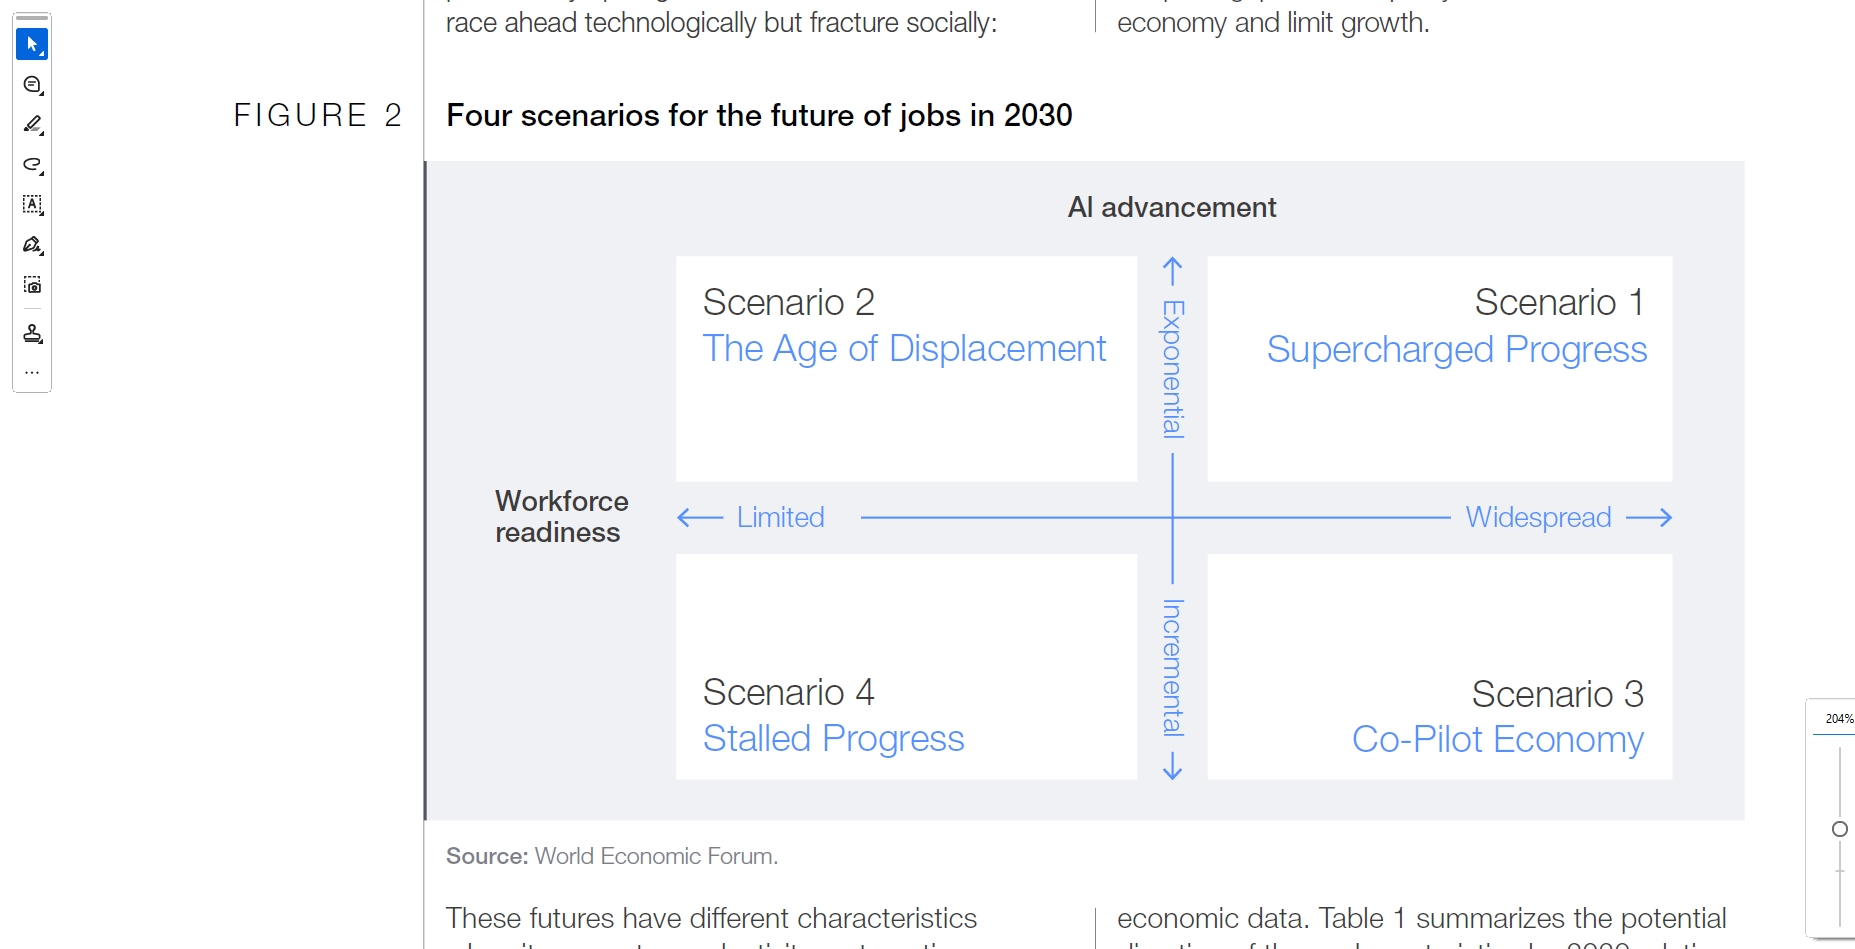Choose the comment note tool
The image size is (1855, 949).
[32, 85]
